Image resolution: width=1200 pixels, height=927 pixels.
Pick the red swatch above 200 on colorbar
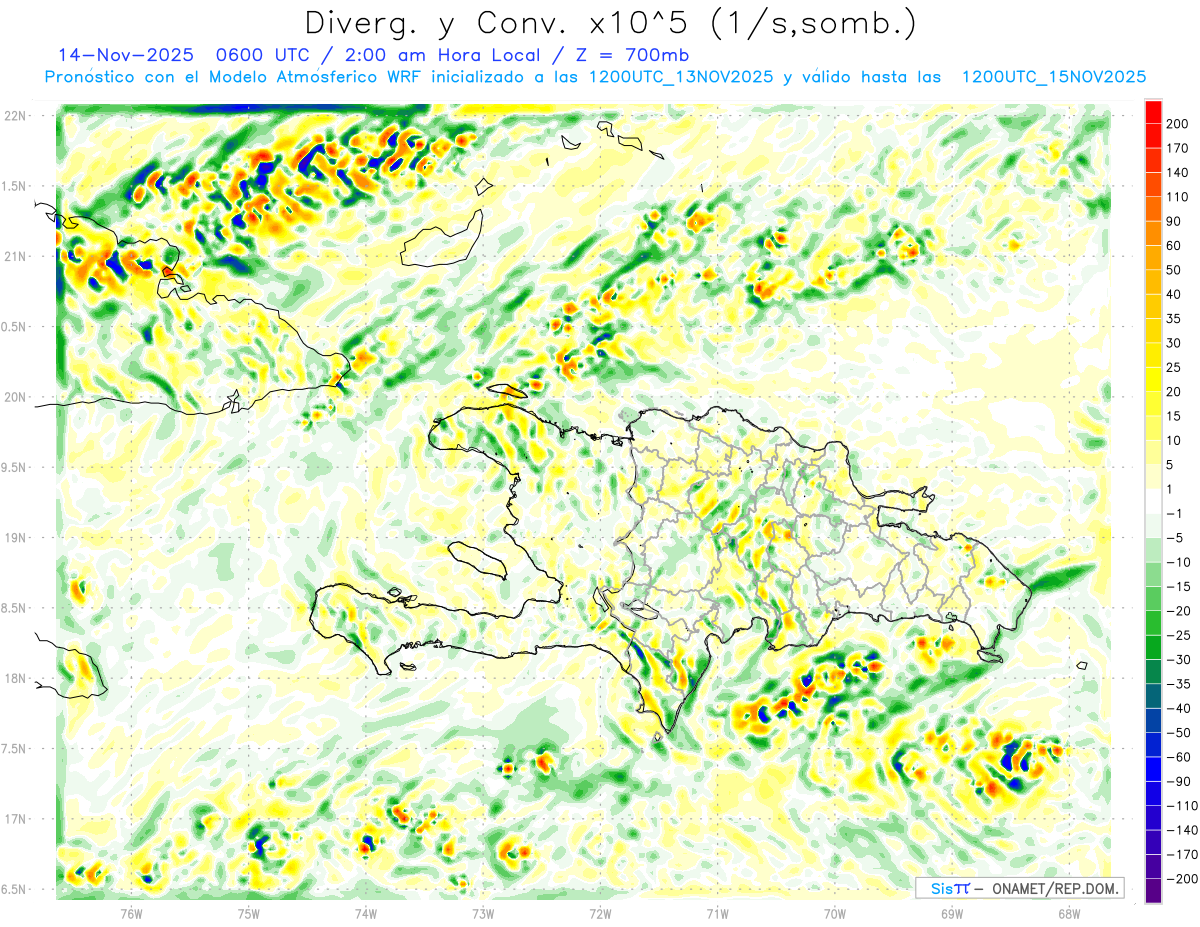tap(1153, 111)
